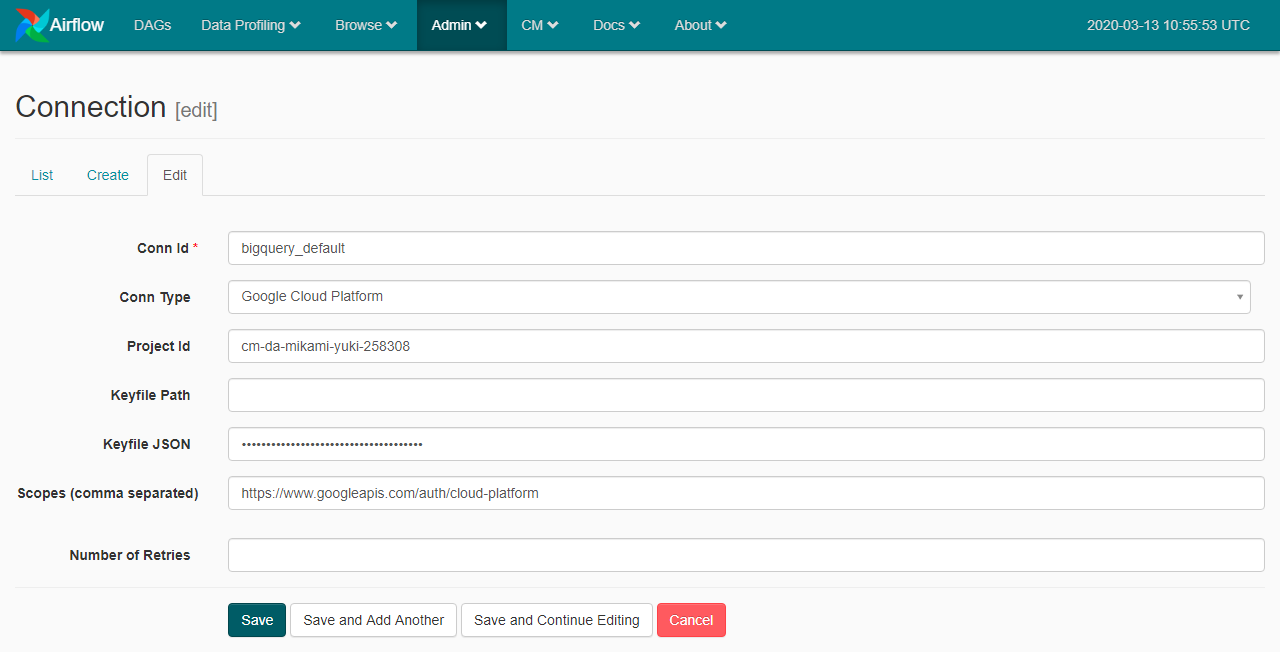
Task: Switch to the Create tab
Action: [x=107, y=175]
